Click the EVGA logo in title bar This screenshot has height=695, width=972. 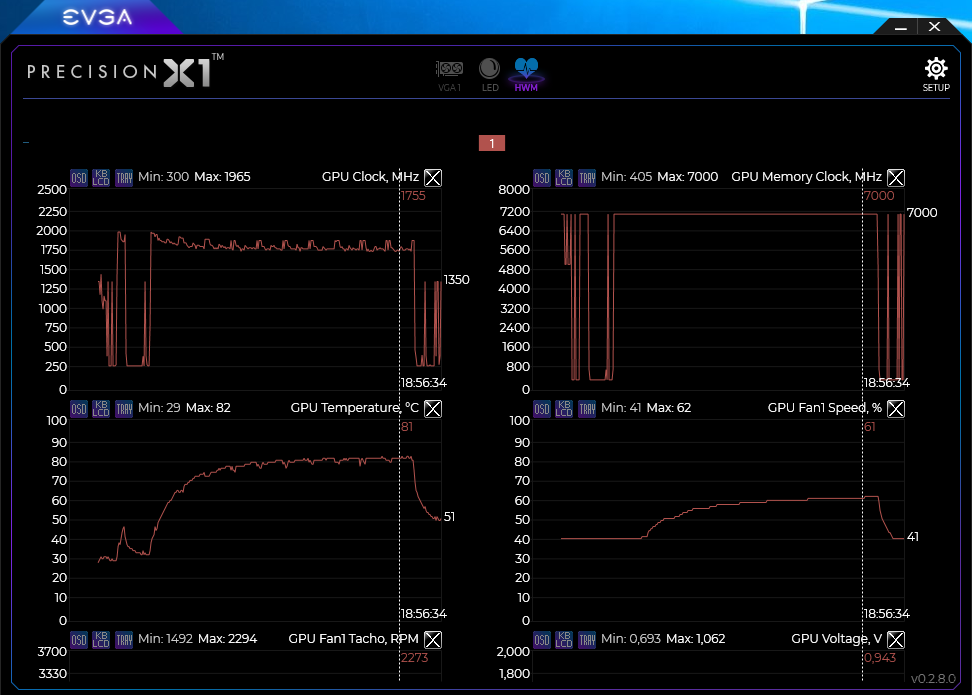tap(97, 17)
